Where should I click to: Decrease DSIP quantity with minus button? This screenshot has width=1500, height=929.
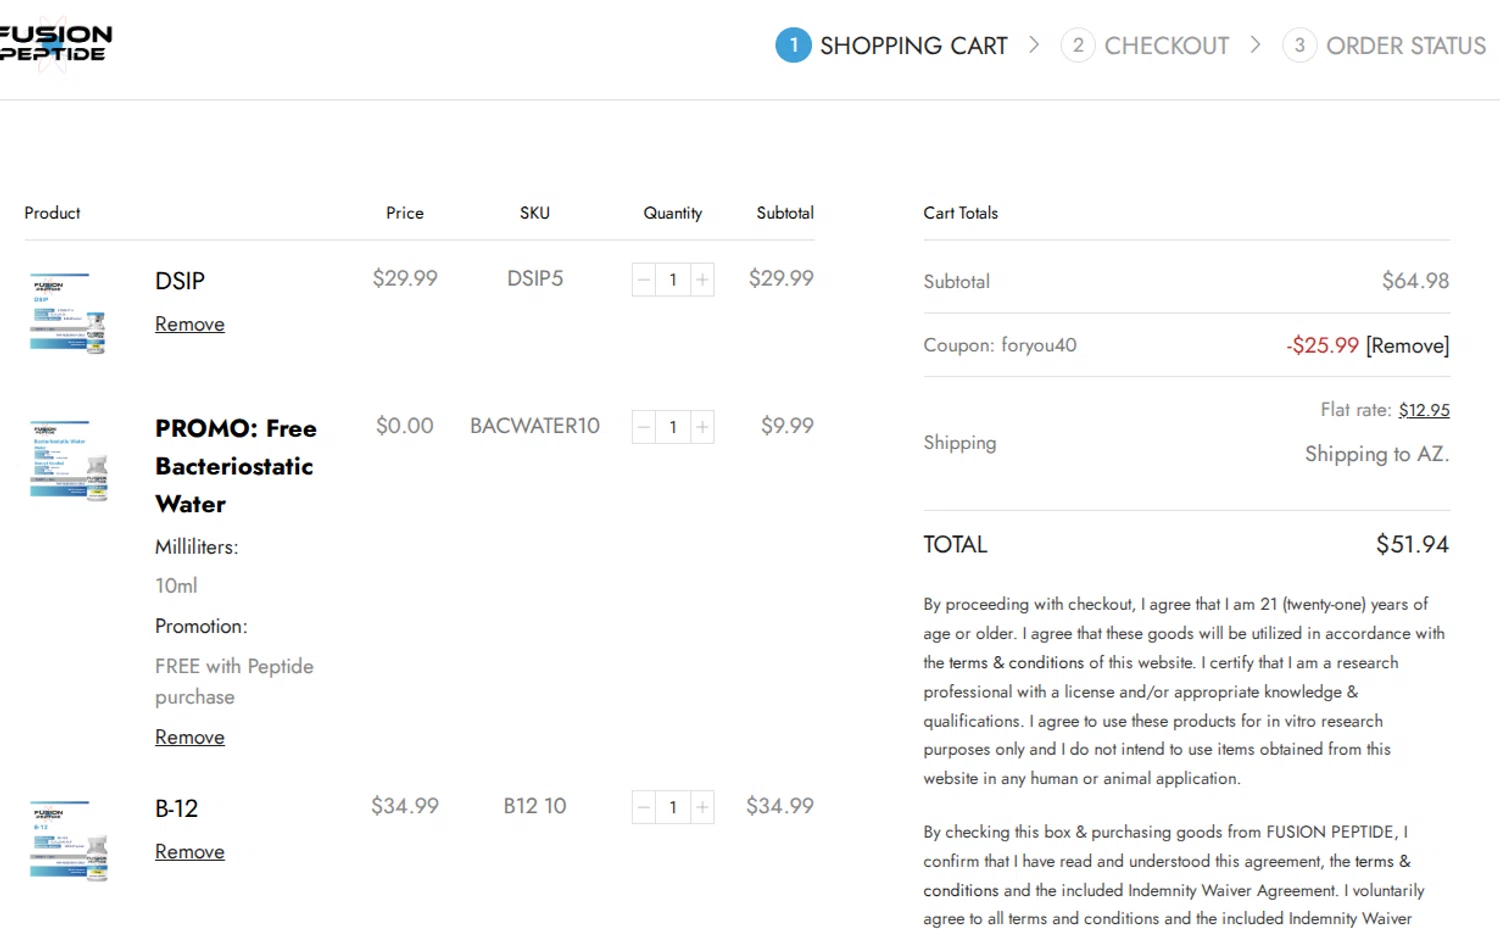coord(644,280)
